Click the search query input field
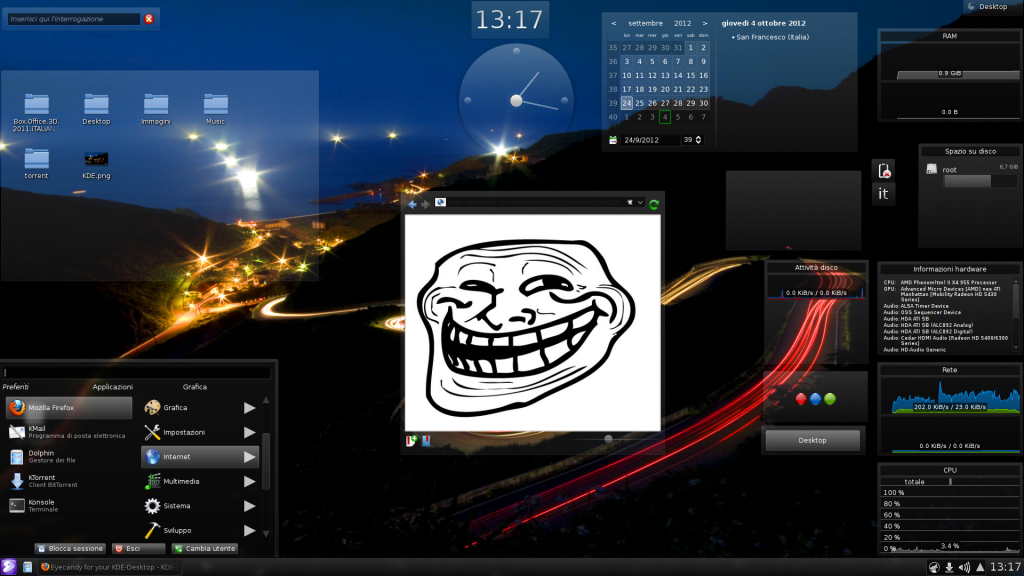The image size is (1024, 576). pyautogui.click(x=75, y=17)
